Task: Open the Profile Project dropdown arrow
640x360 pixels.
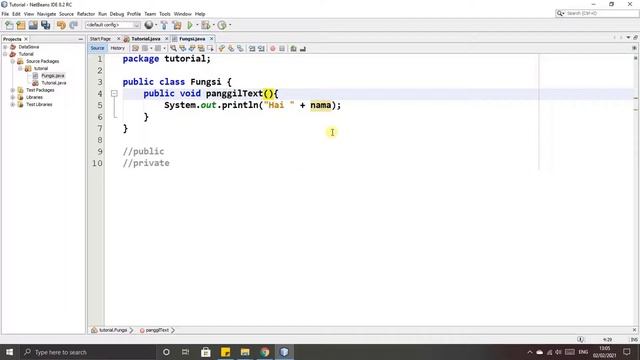Action: coord(230,25)
